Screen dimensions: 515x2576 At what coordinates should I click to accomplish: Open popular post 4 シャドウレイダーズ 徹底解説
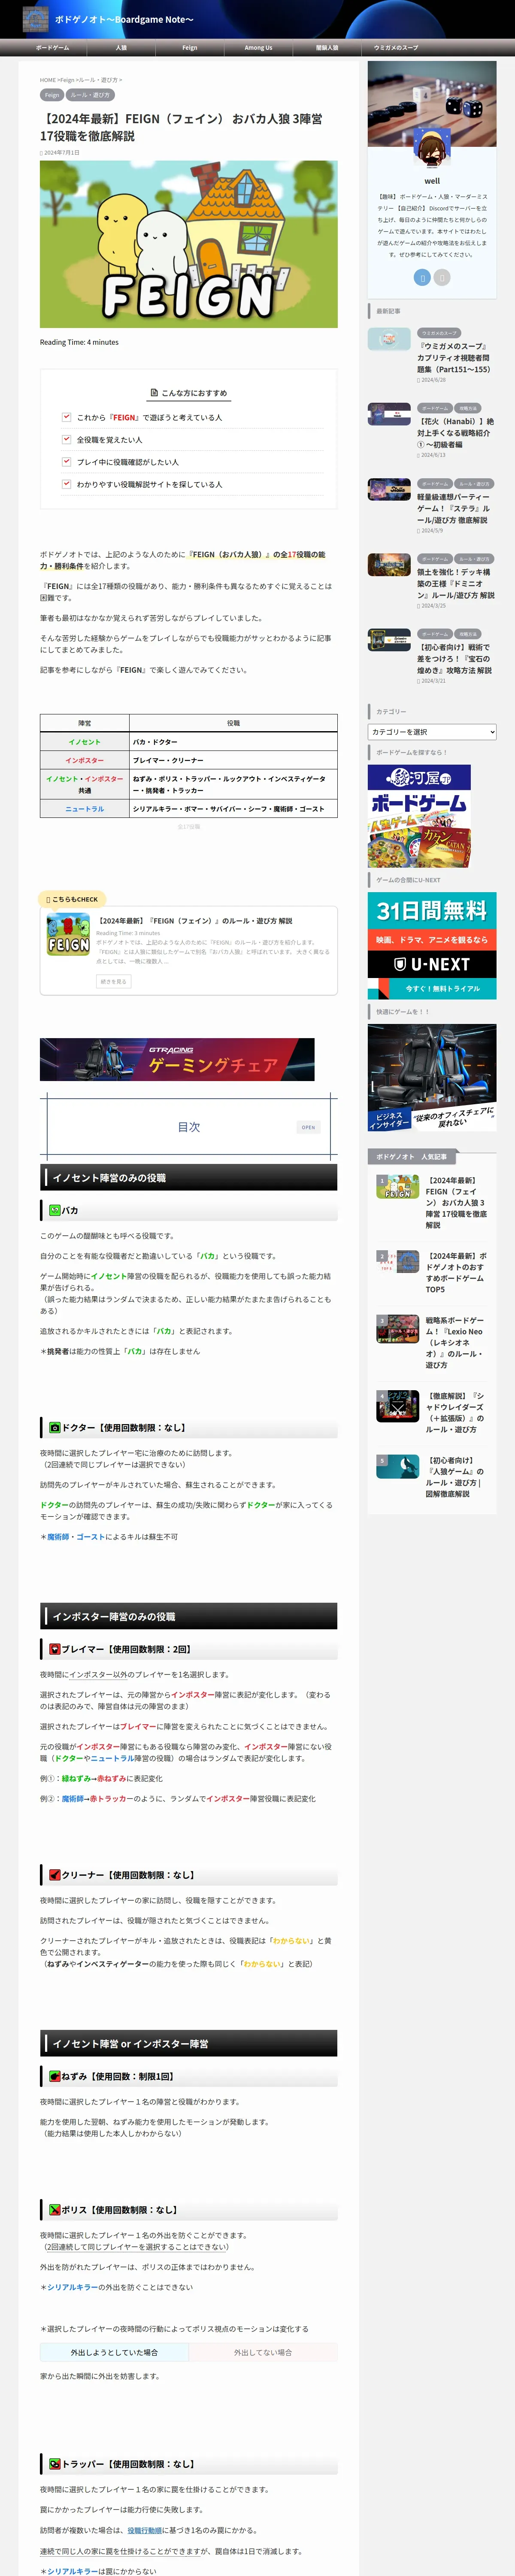(x=454, y=1412)
